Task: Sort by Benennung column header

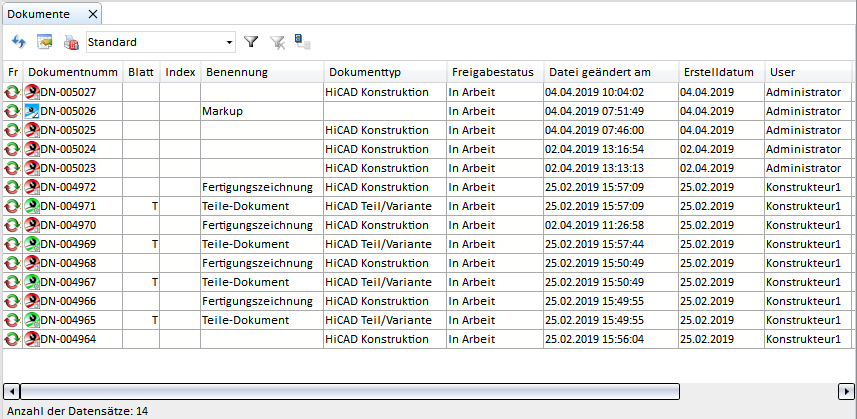Action: click(262, 72)
